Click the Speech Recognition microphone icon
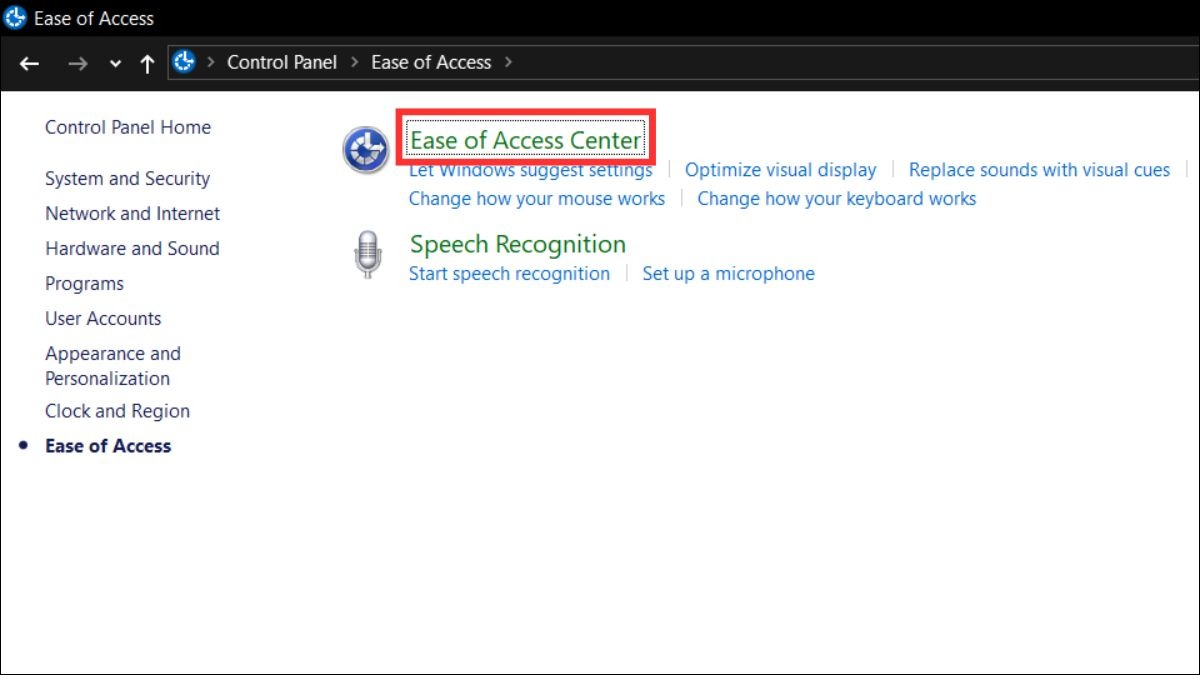1200x675 pixels. pyautogui.click(x=368, y=254)
